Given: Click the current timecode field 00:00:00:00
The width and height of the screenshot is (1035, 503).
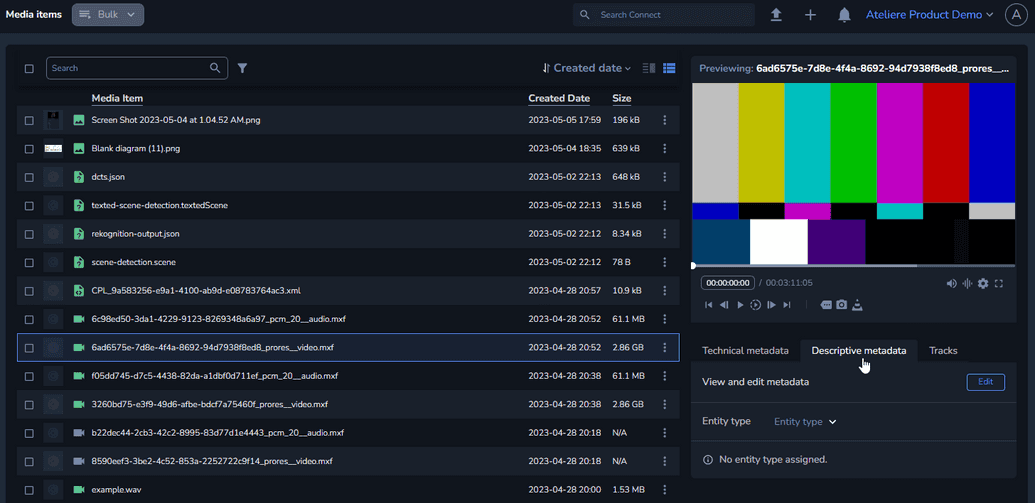Looking at the screenshot, I should (x=727, y=283).
